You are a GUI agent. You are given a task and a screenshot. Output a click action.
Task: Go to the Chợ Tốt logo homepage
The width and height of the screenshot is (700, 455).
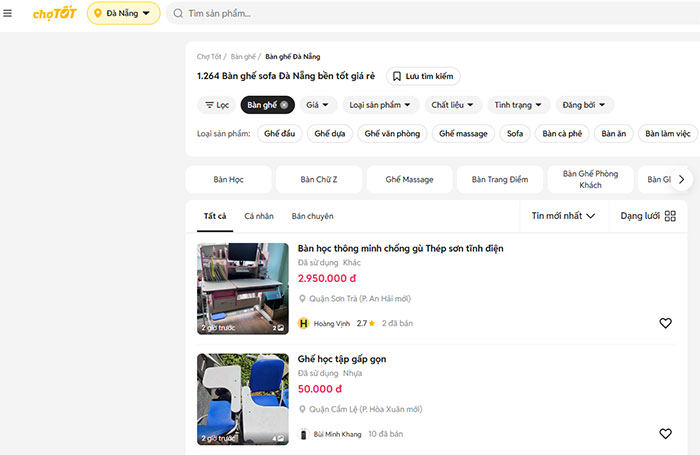[x=54, y=13]
